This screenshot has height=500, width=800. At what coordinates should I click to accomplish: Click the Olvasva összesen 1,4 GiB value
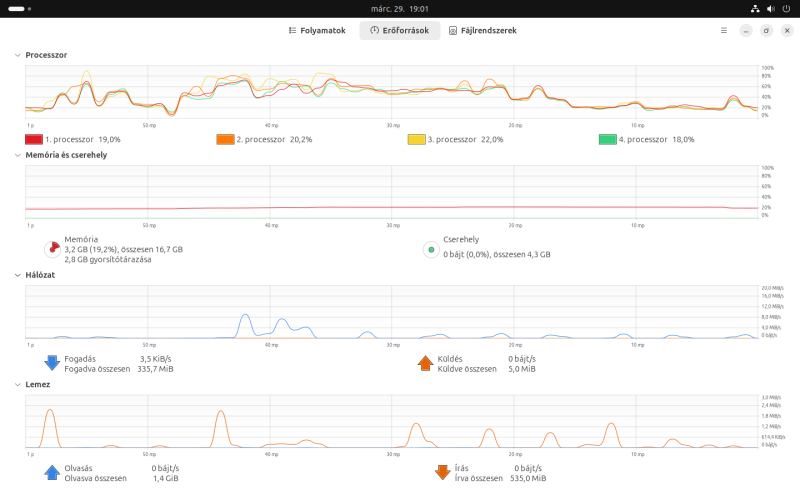click(165, 478)
